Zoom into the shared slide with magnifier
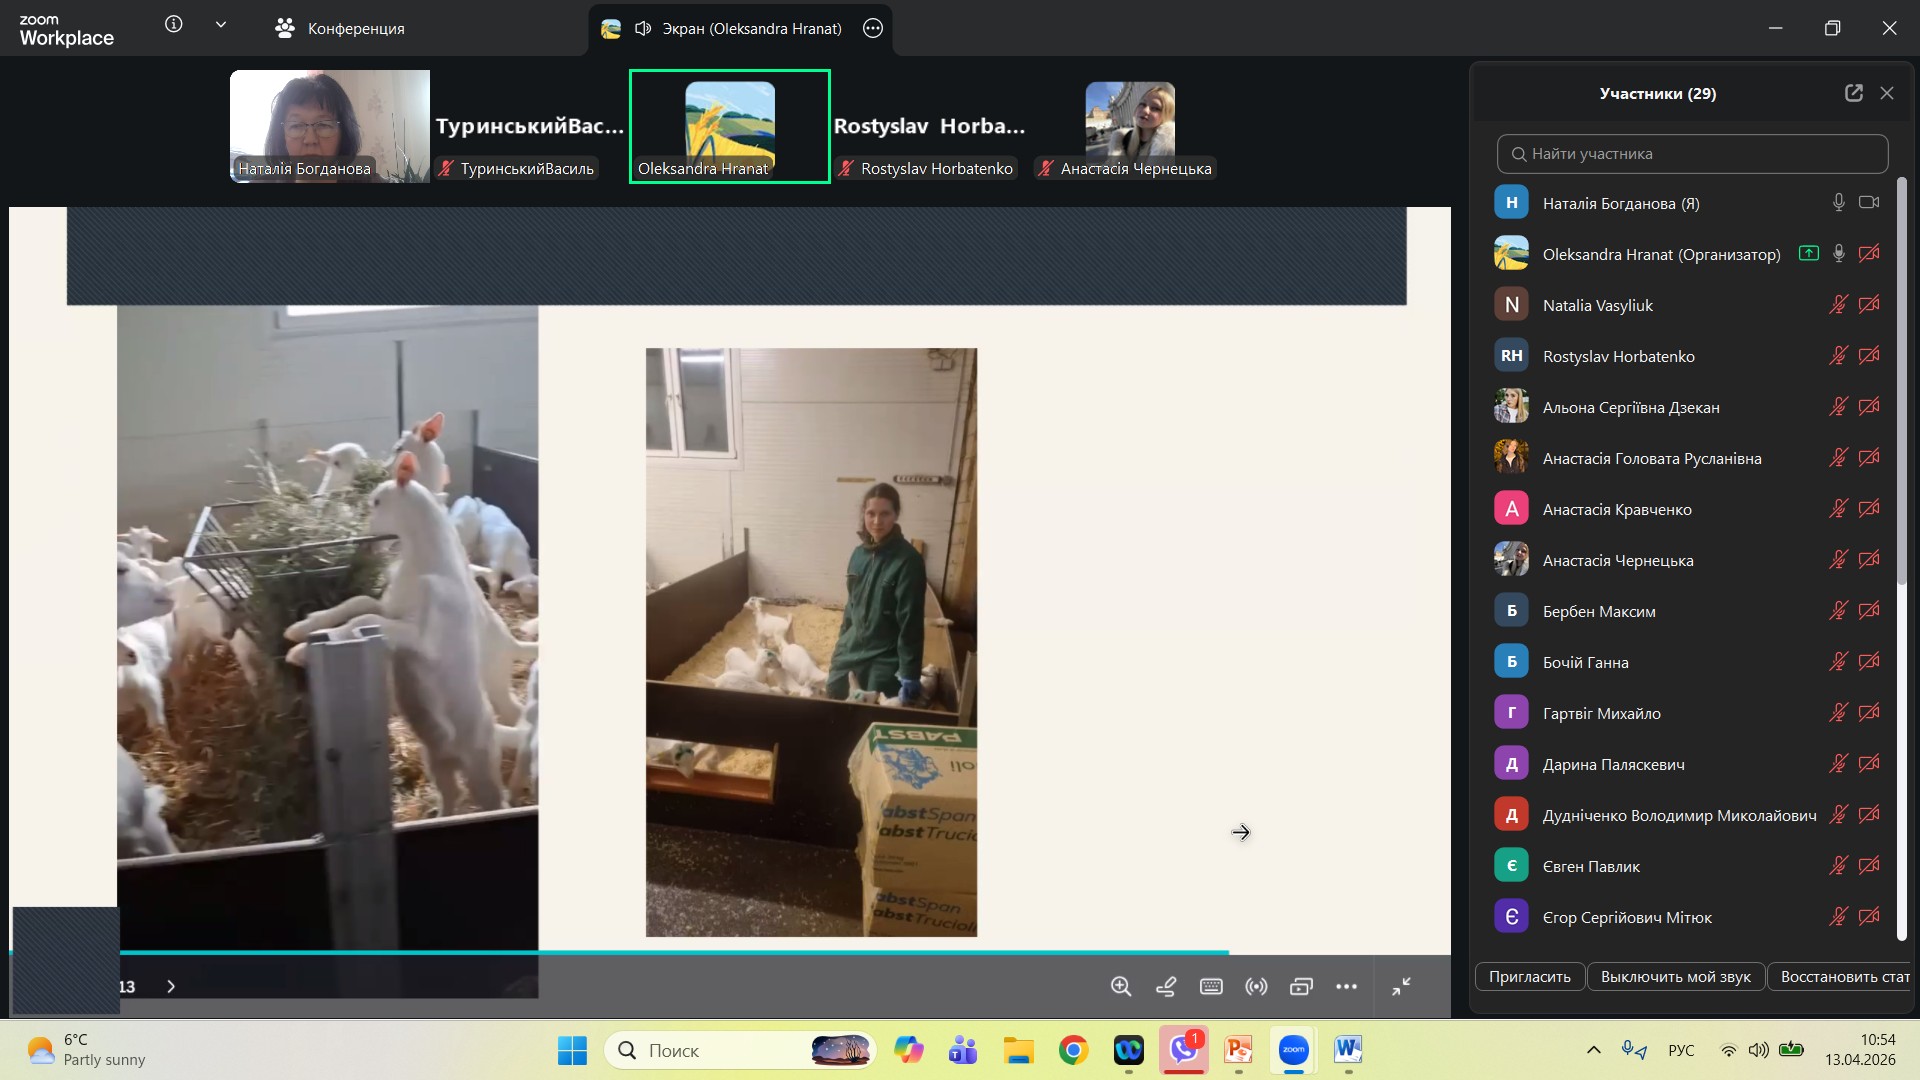Viewport: 1920px width, 1080px height. coord(1121,986)
